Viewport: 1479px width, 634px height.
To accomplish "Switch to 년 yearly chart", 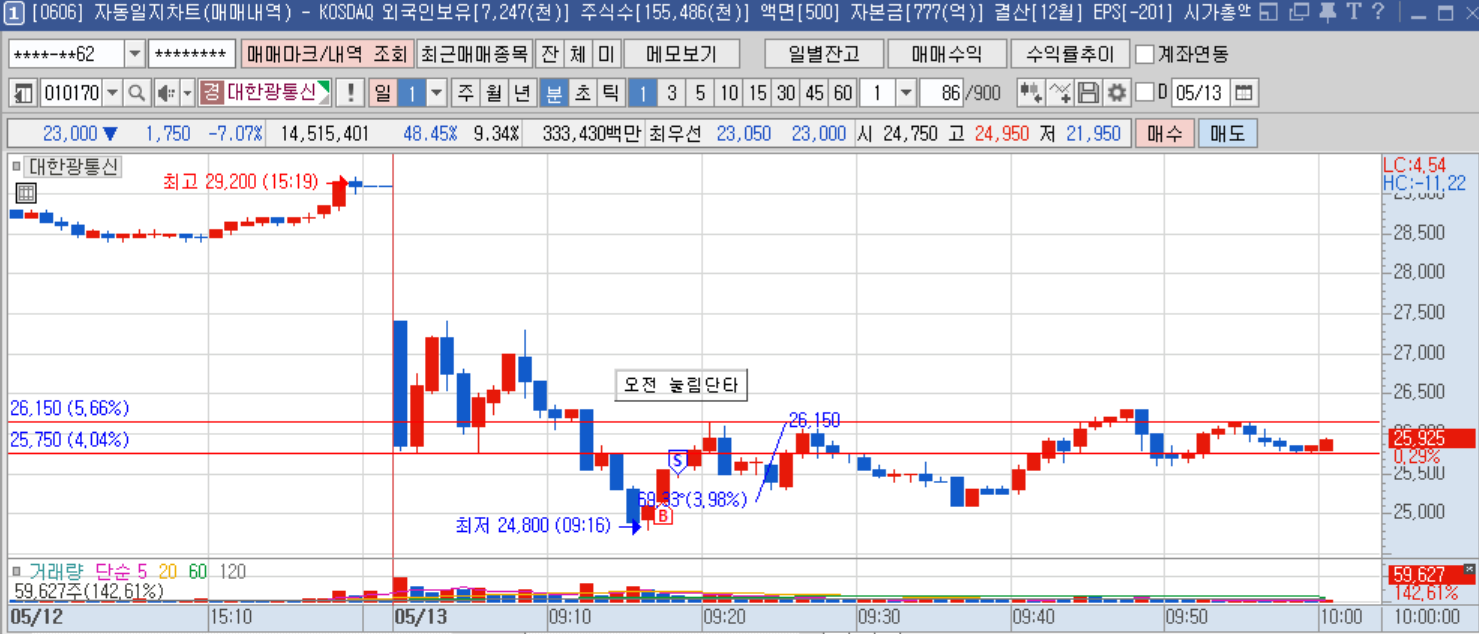I will pos(522,94).
